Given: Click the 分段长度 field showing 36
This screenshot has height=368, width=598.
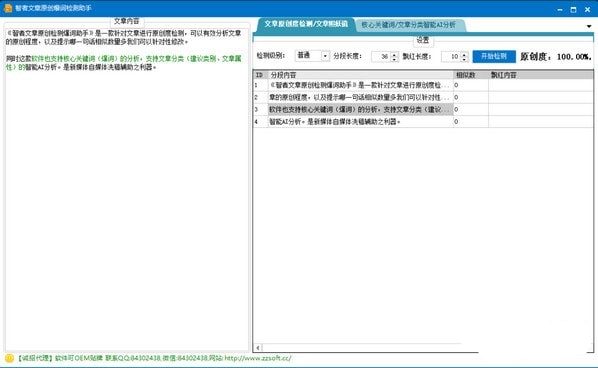Looking at the screenshot, I should pos(381,56).
